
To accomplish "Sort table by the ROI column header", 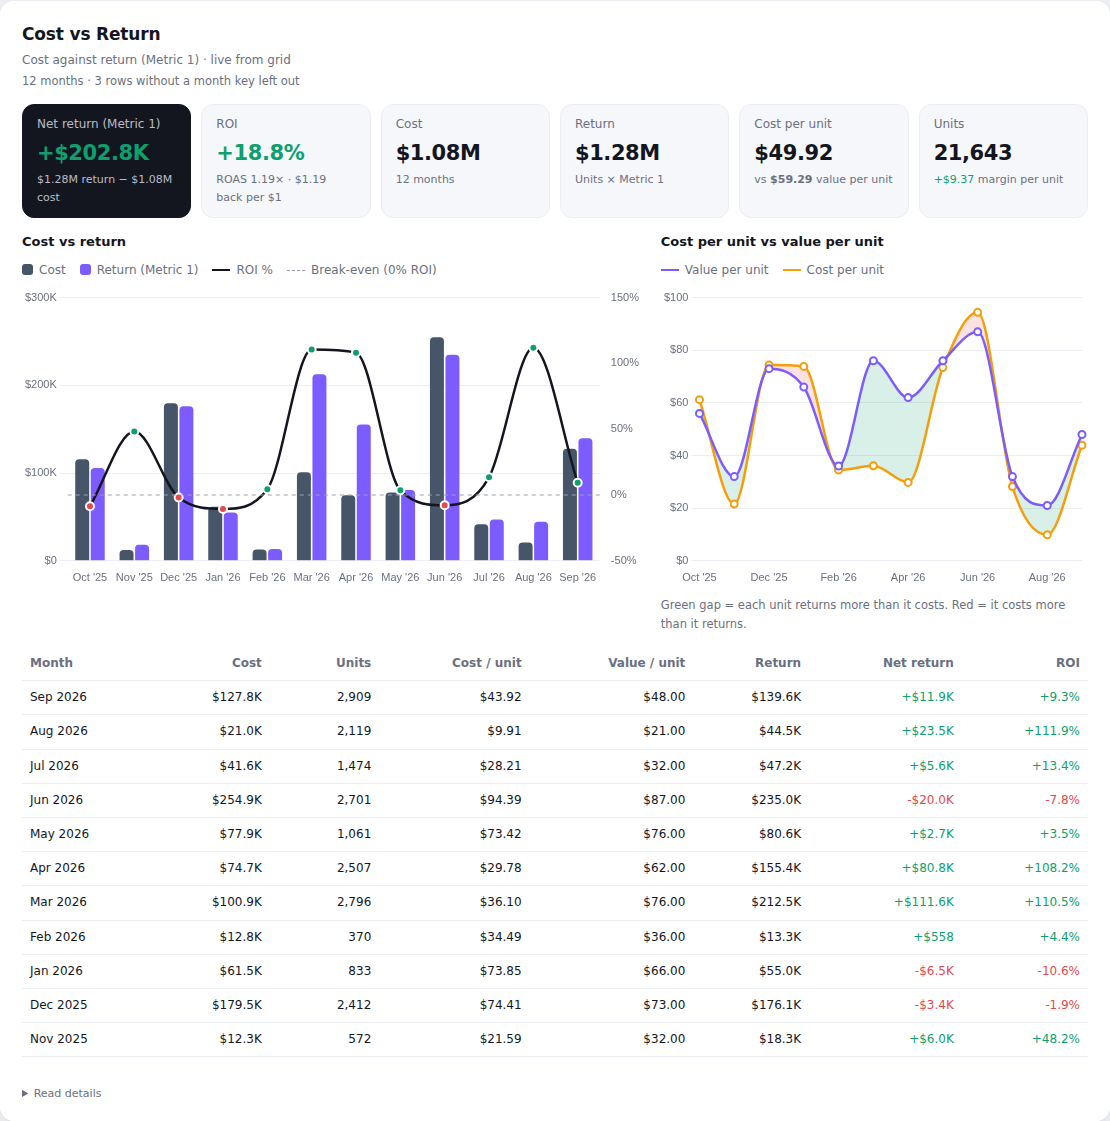I will [x=1068, y=663].
